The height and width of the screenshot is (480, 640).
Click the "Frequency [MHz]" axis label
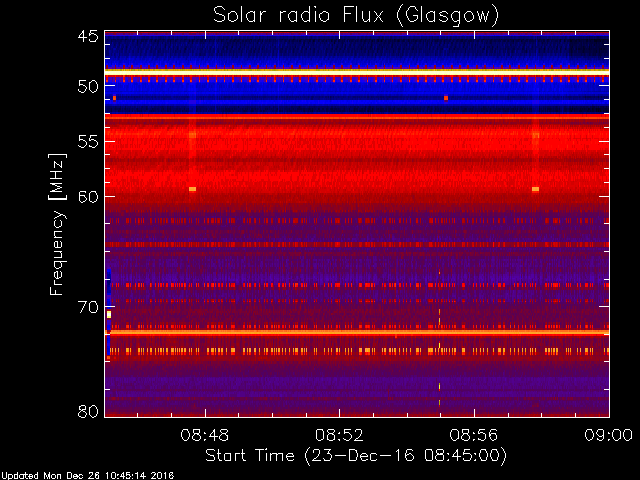point(58,224)
